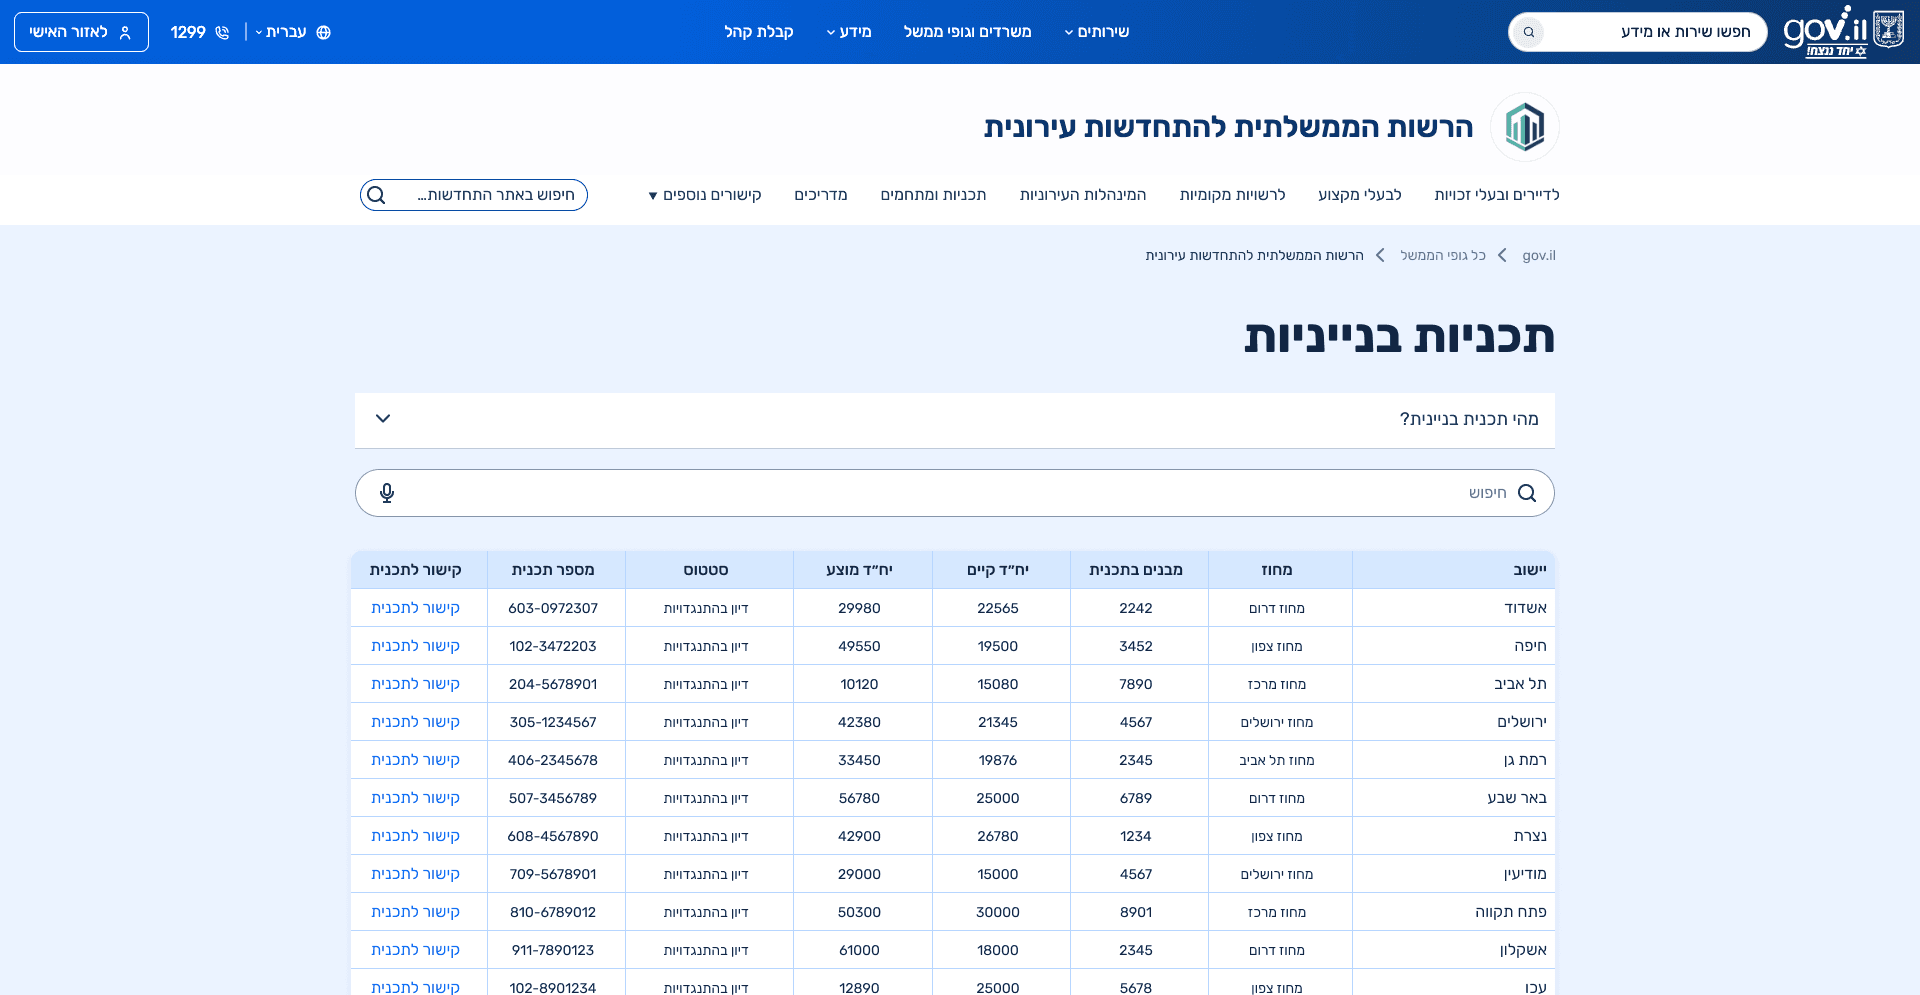Screen dimensions: 1920x995
Task: Open plan link for רמת גן row
Action: pos(415,760)
